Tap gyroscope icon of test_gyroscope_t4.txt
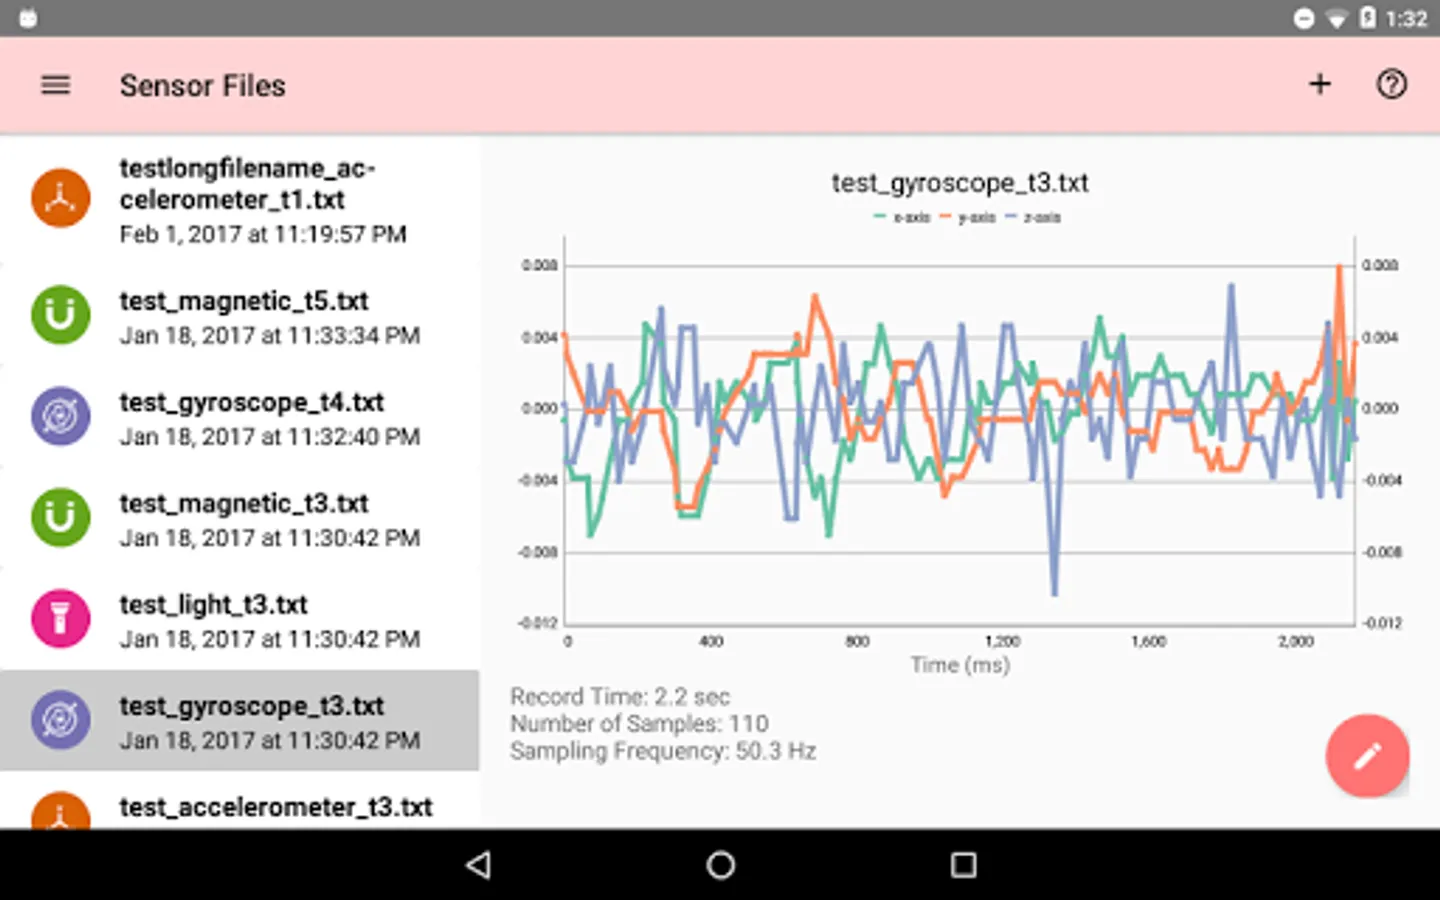 (x=60, y=416)
